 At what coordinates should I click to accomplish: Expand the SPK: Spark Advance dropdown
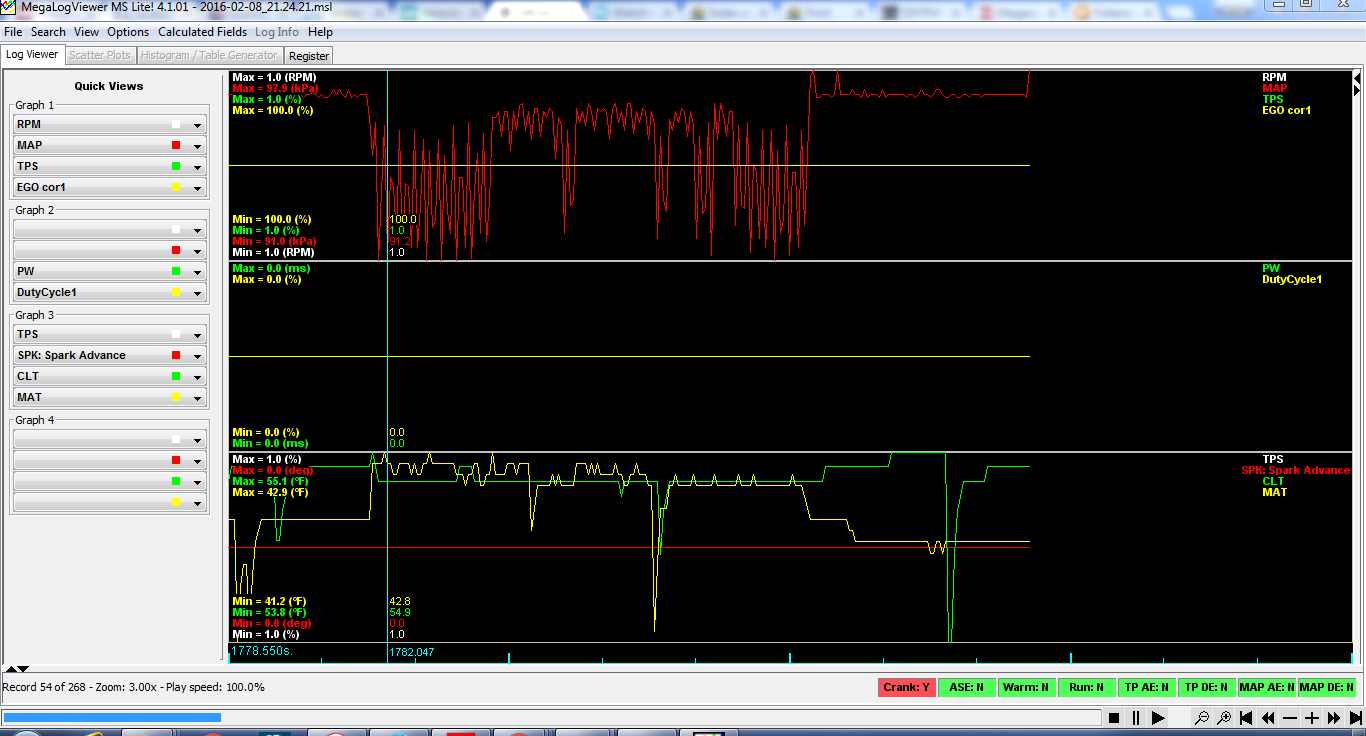(197, 356)
